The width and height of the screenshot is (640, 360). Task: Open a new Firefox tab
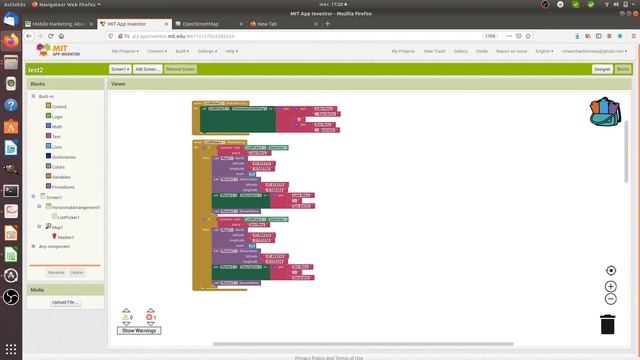[x=327, y=24]
